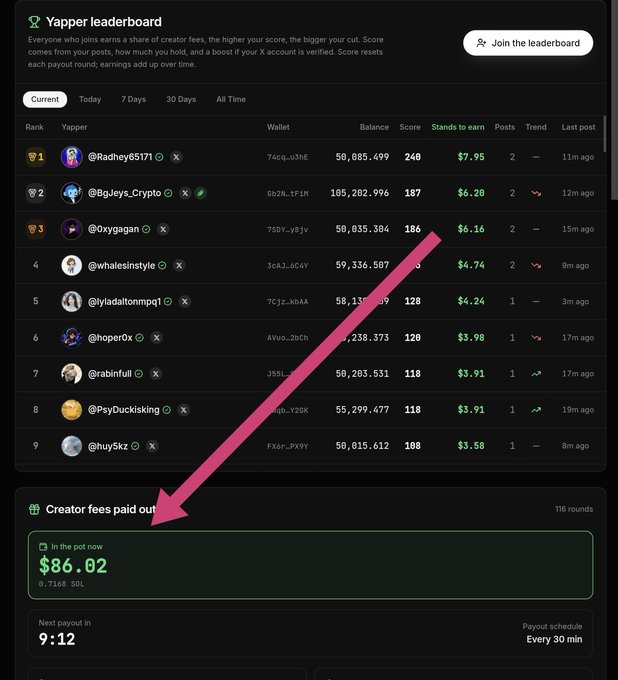Click verified check badge beside @Radhey65171
This screenshot has height=680, width=618.
click(160, 157)
